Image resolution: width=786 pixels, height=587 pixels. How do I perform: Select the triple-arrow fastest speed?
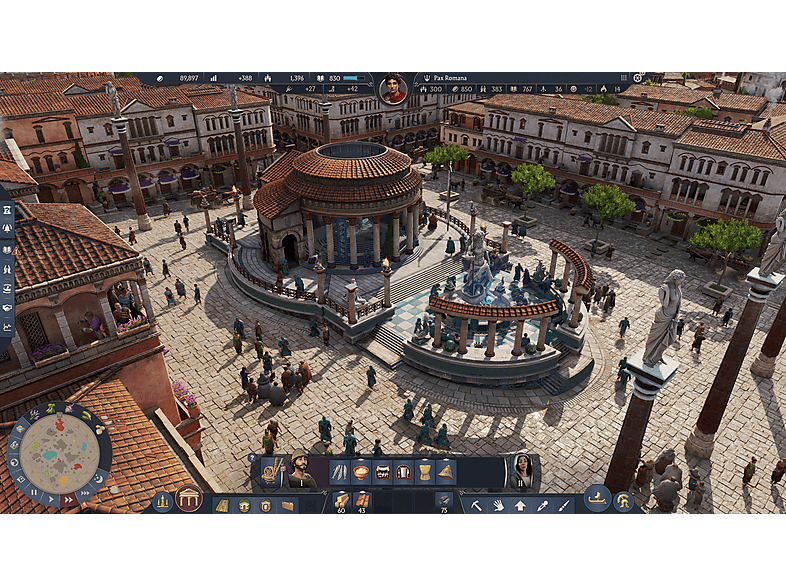click(86, 493)
